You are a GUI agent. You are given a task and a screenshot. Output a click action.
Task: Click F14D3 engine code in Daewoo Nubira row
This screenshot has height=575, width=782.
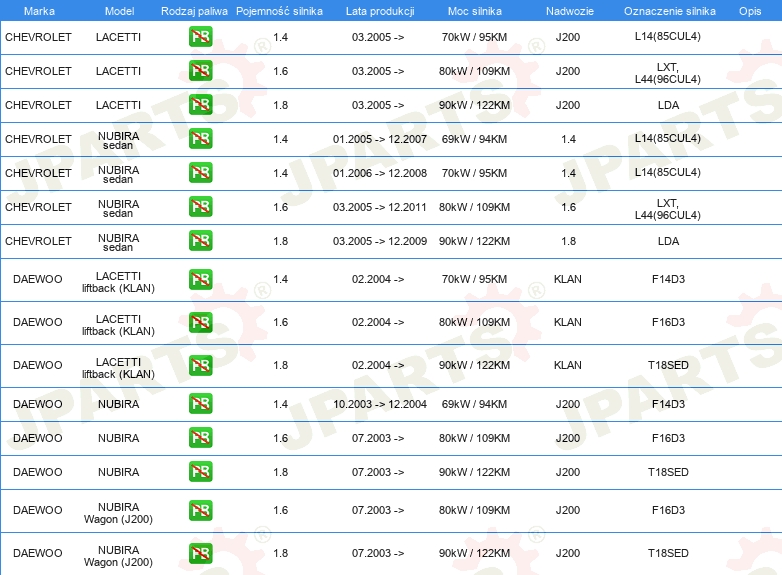(668, 404)
